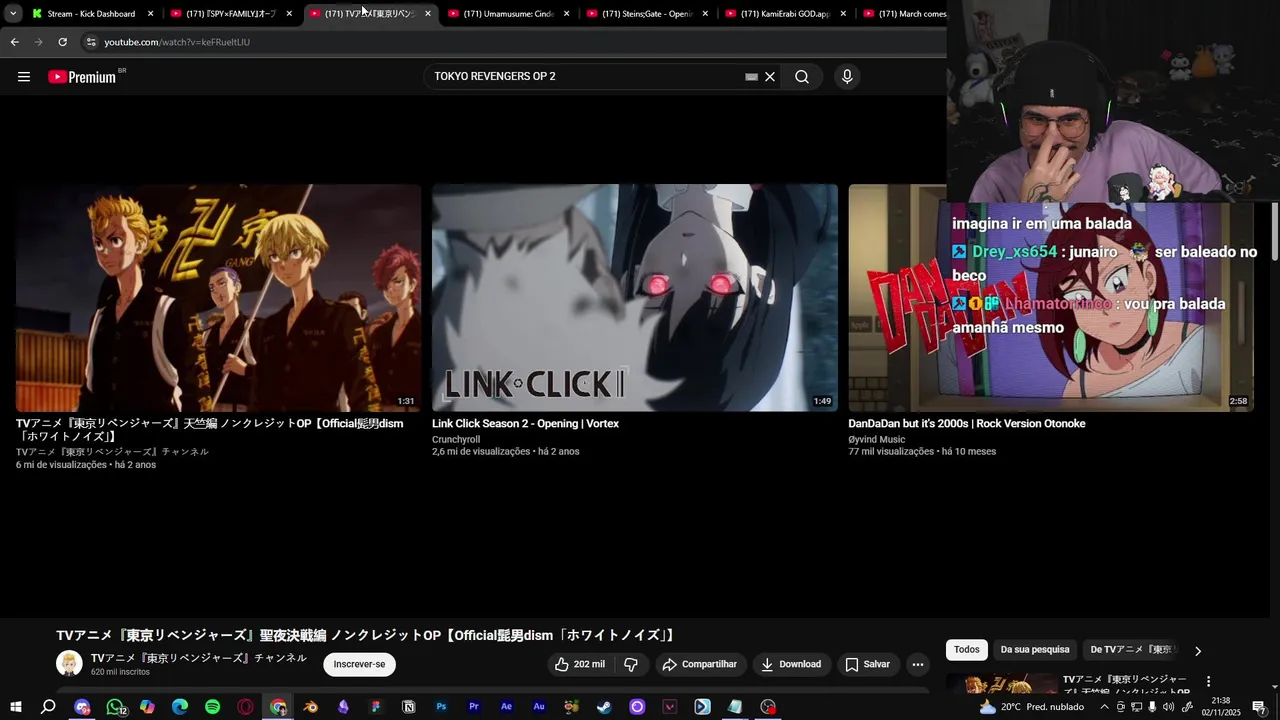Launch Spotify from the taskbar

(x=213, y=707)
